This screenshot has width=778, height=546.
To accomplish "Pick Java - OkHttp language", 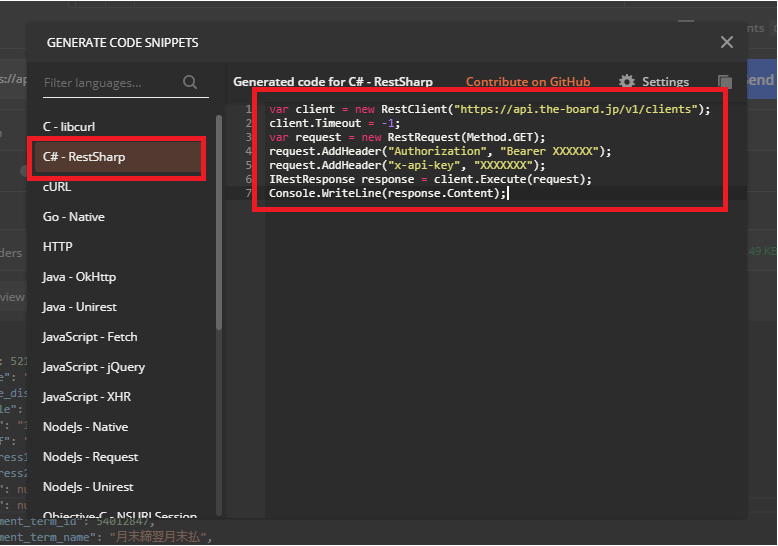I will 79,277.
